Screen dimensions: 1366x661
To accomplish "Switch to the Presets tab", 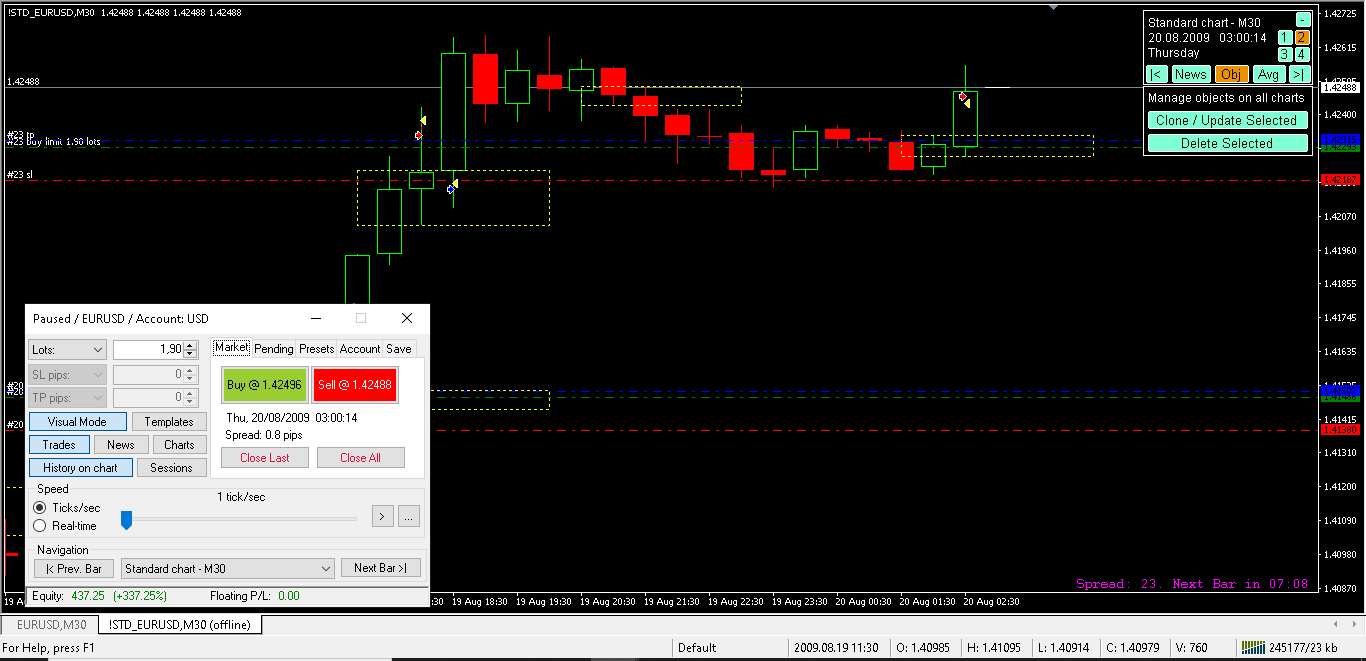I will (316, 349).
